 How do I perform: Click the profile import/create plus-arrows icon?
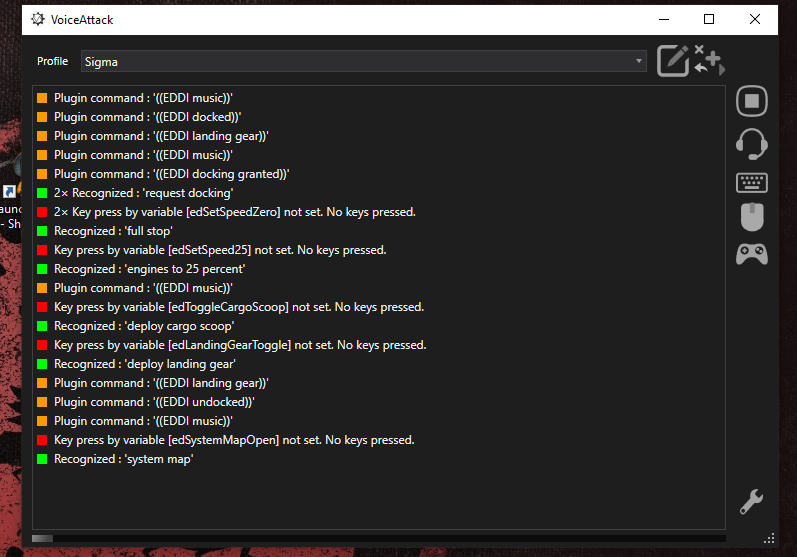coord(710,60)
